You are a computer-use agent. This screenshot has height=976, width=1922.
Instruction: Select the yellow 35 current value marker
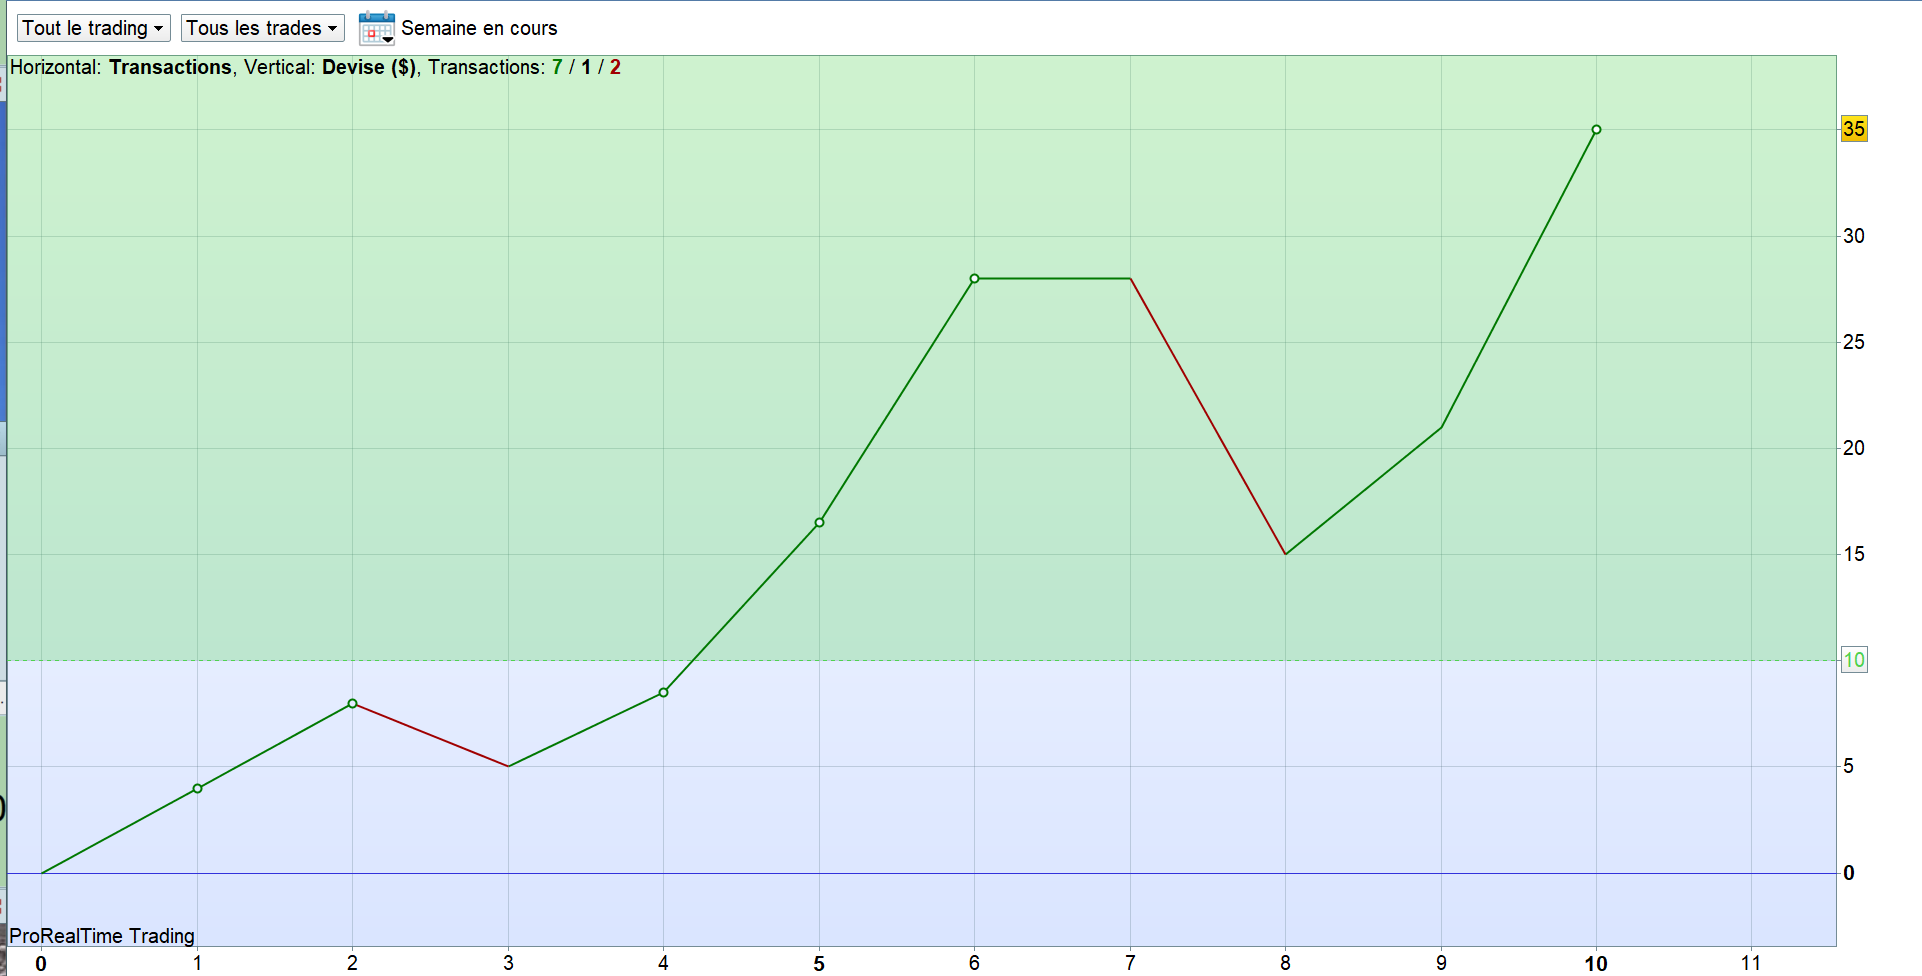click(x=1854, y=129)
